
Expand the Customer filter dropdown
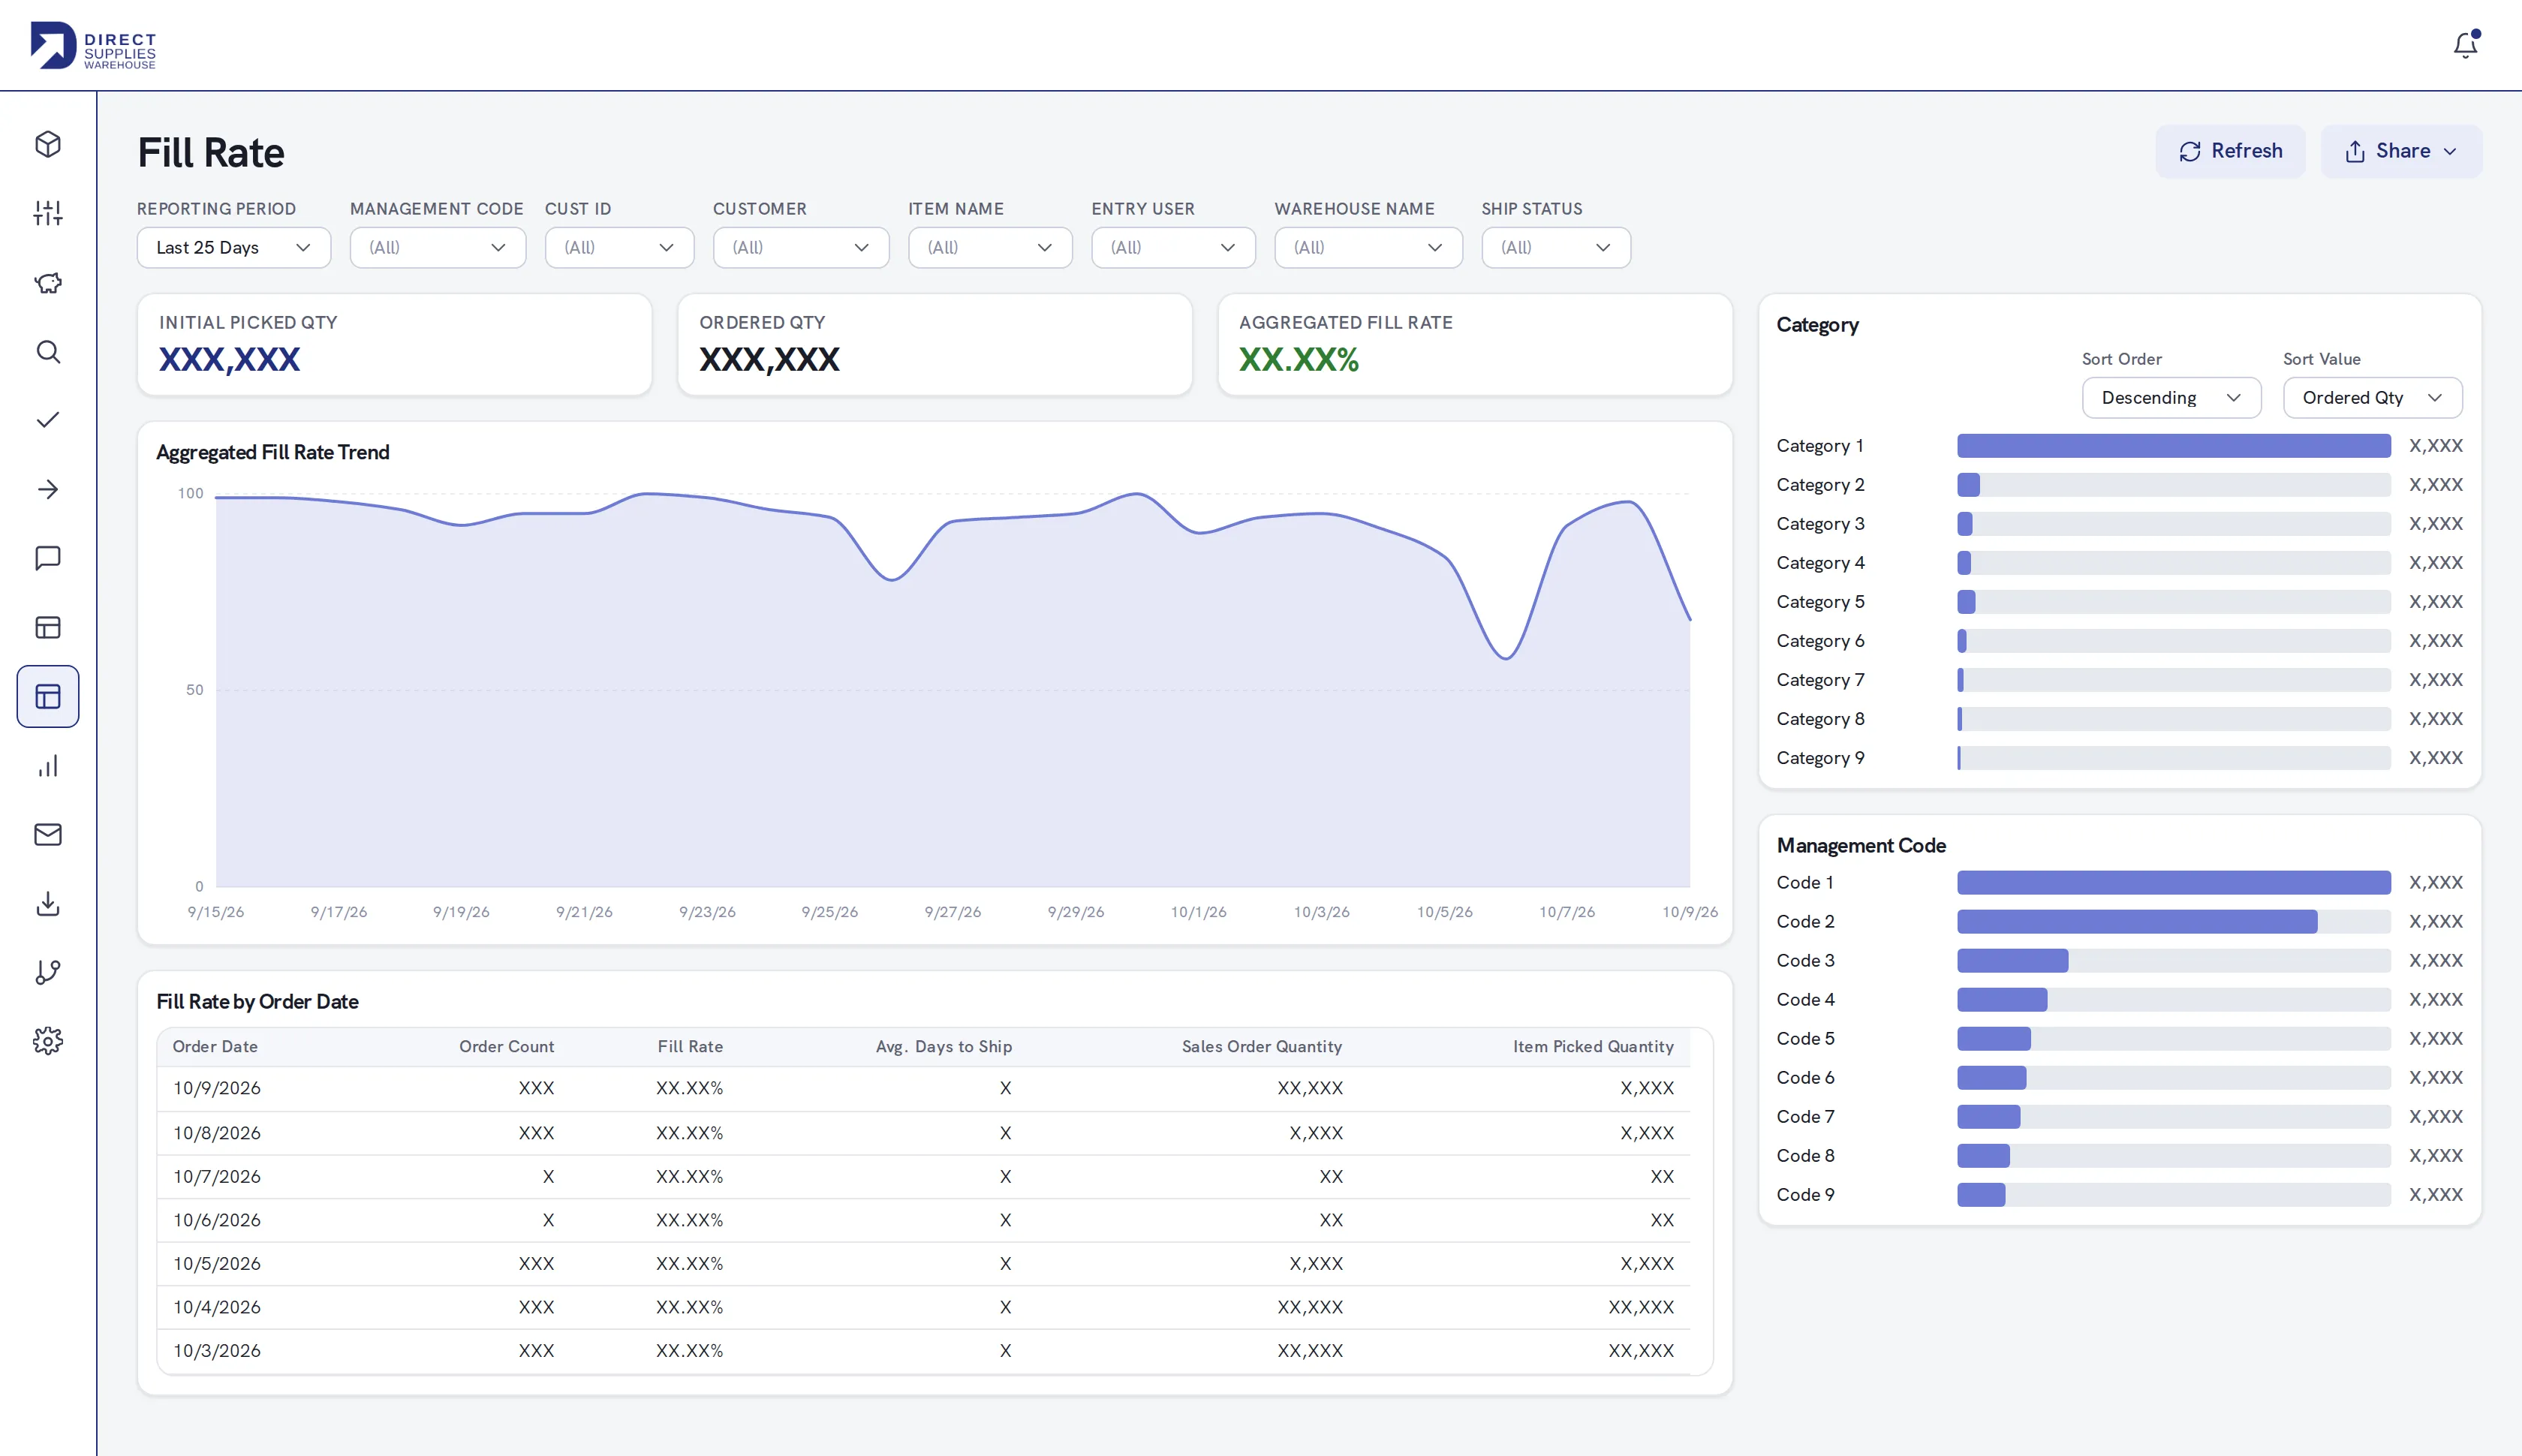pyautogui.click(x=801, y=248)
